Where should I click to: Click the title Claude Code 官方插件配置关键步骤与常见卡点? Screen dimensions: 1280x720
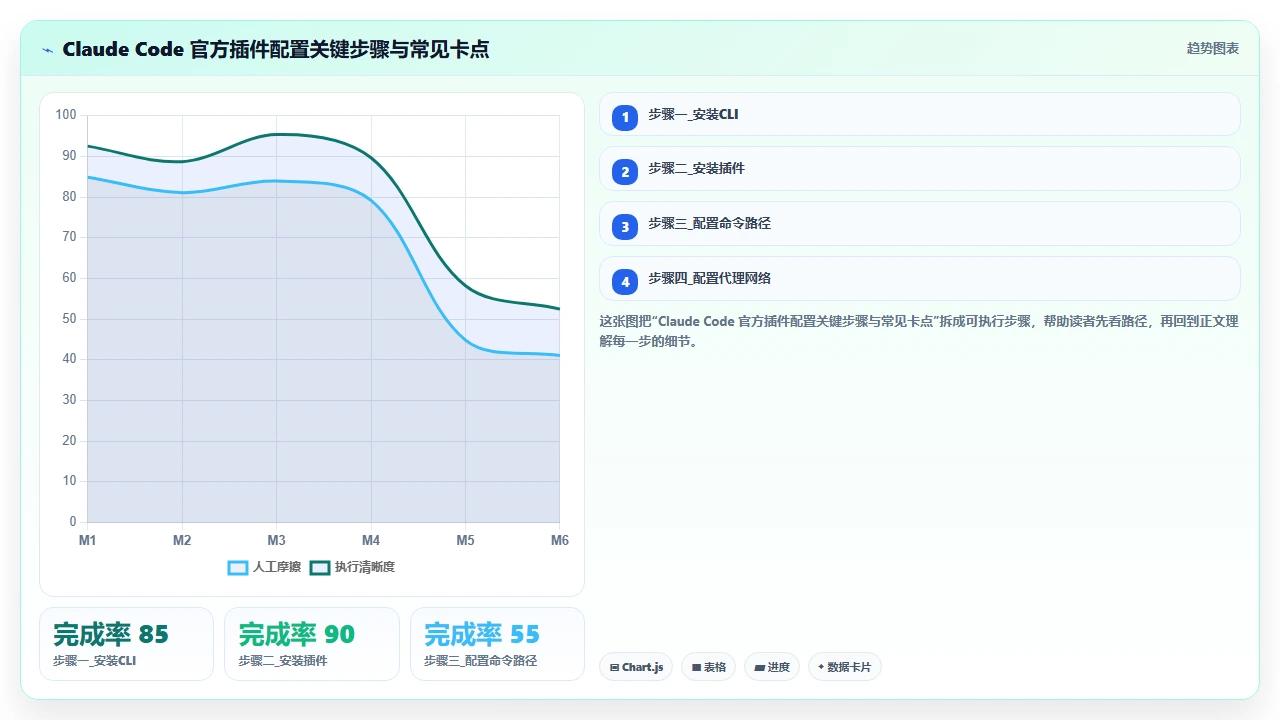click(x=276, y=49)
